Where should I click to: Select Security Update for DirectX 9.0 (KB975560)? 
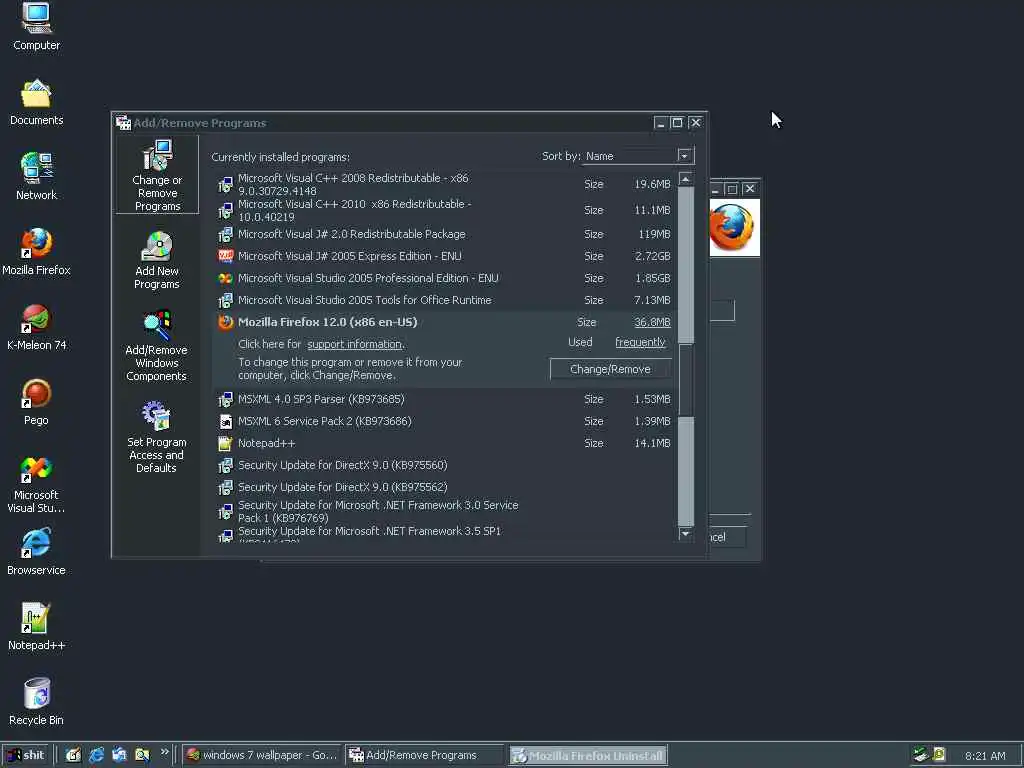(x=342, y=466)
